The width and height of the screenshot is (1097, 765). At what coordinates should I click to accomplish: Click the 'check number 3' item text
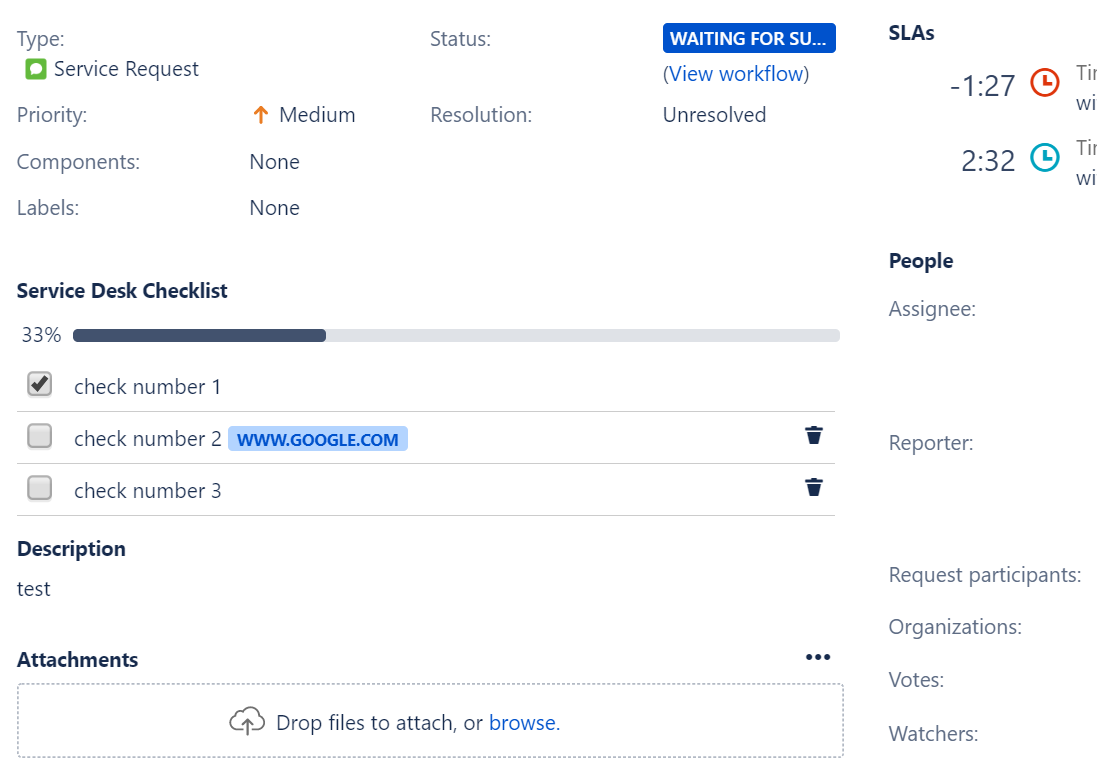pyautogui.click(x=148, y=491)
